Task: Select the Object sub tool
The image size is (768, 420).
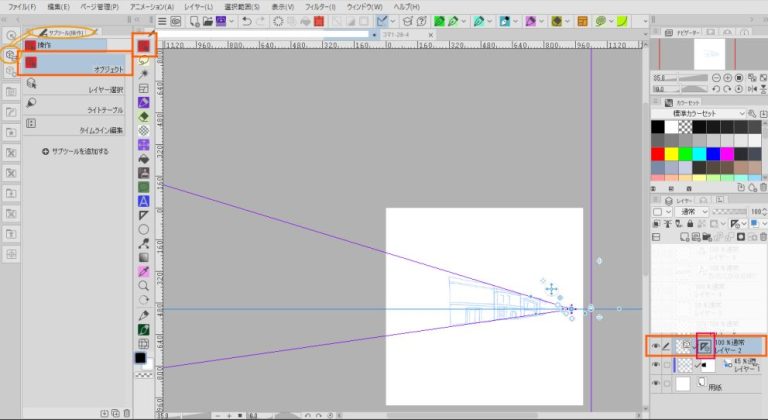Action: (77, 65)
